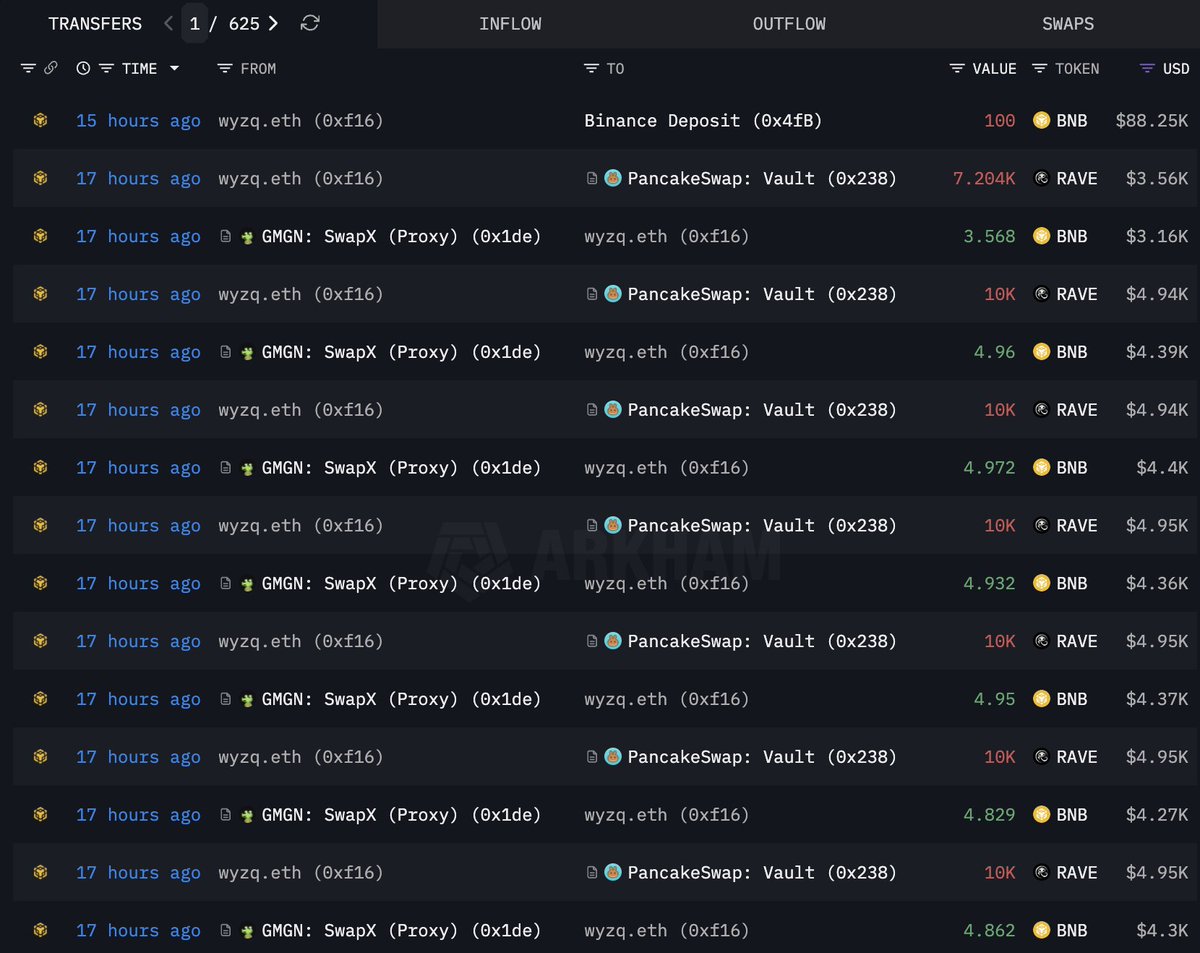Open the FROM column filter
This screenshot has width=1200, height=953.
[x=225, y=68]
